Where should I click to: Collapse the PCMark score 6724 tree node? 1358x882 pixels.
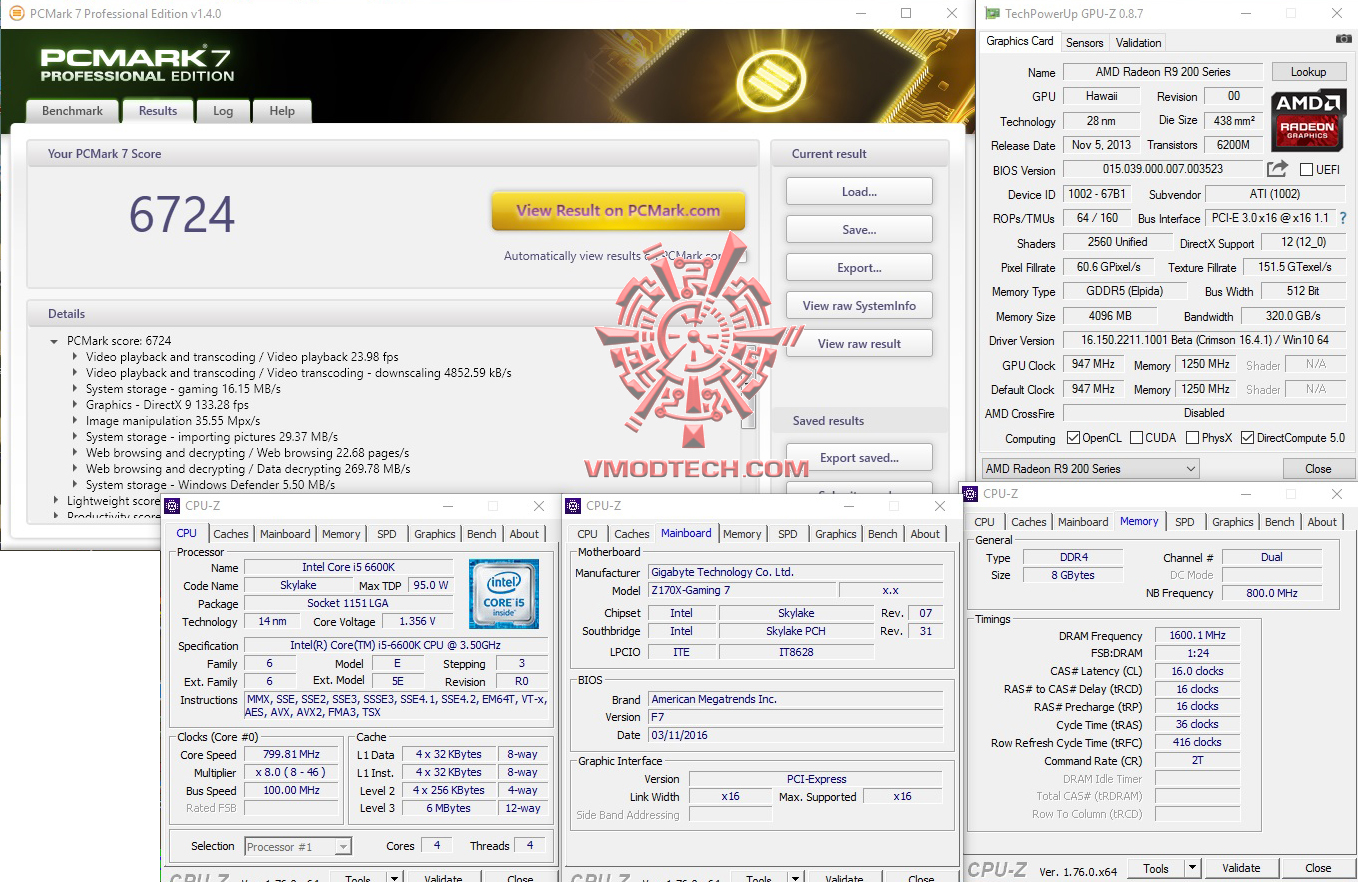pyautogui.click(x=54, y=341)
